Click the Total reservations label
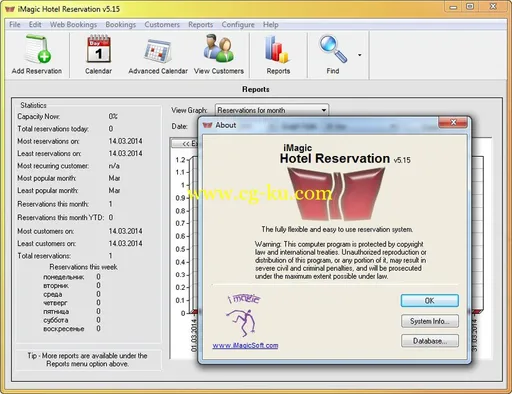 coord(44,256)
